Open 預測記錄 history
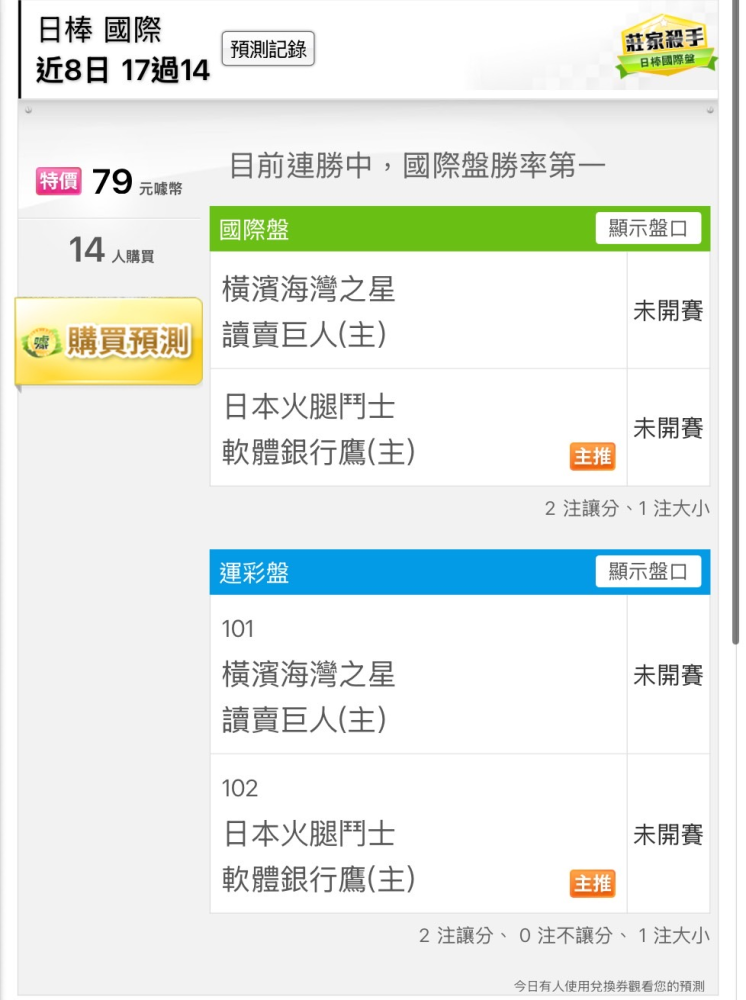The width and height of the screenshot is (746, 1000). pyautogui.click(x=268, y=48)
